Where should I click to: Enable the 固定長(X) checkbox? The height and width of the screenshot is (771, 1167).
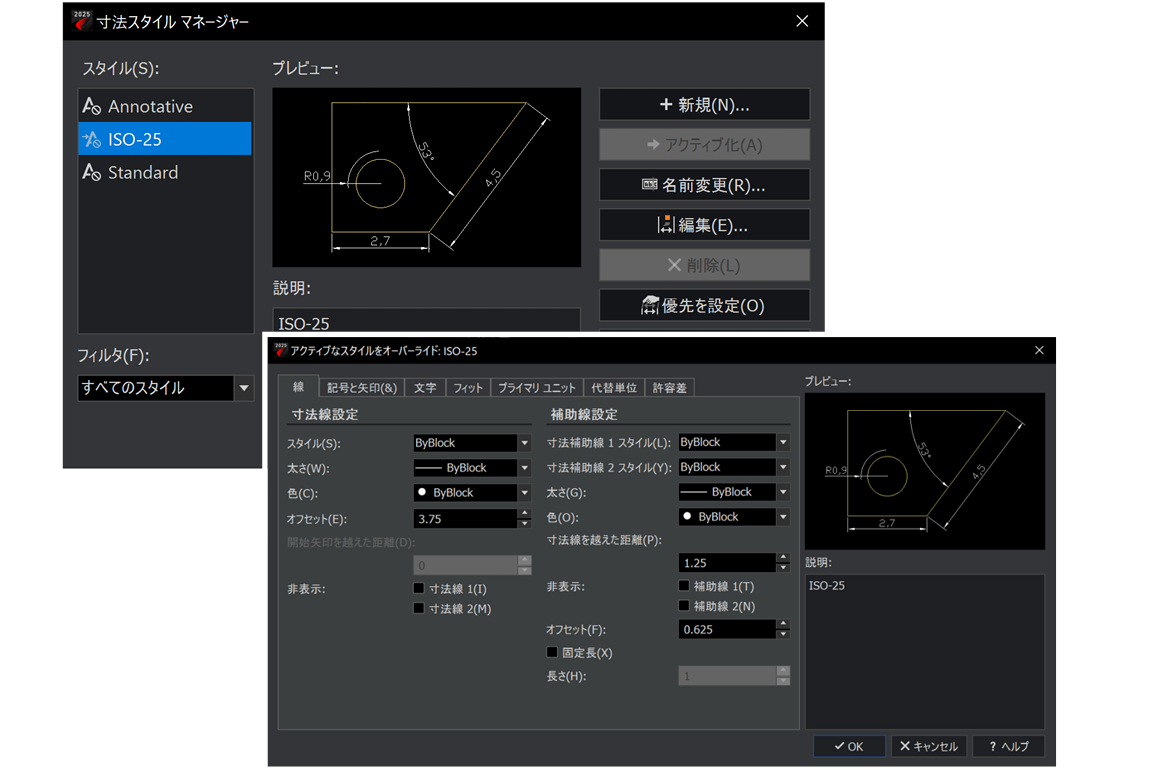tap(552, 652)
